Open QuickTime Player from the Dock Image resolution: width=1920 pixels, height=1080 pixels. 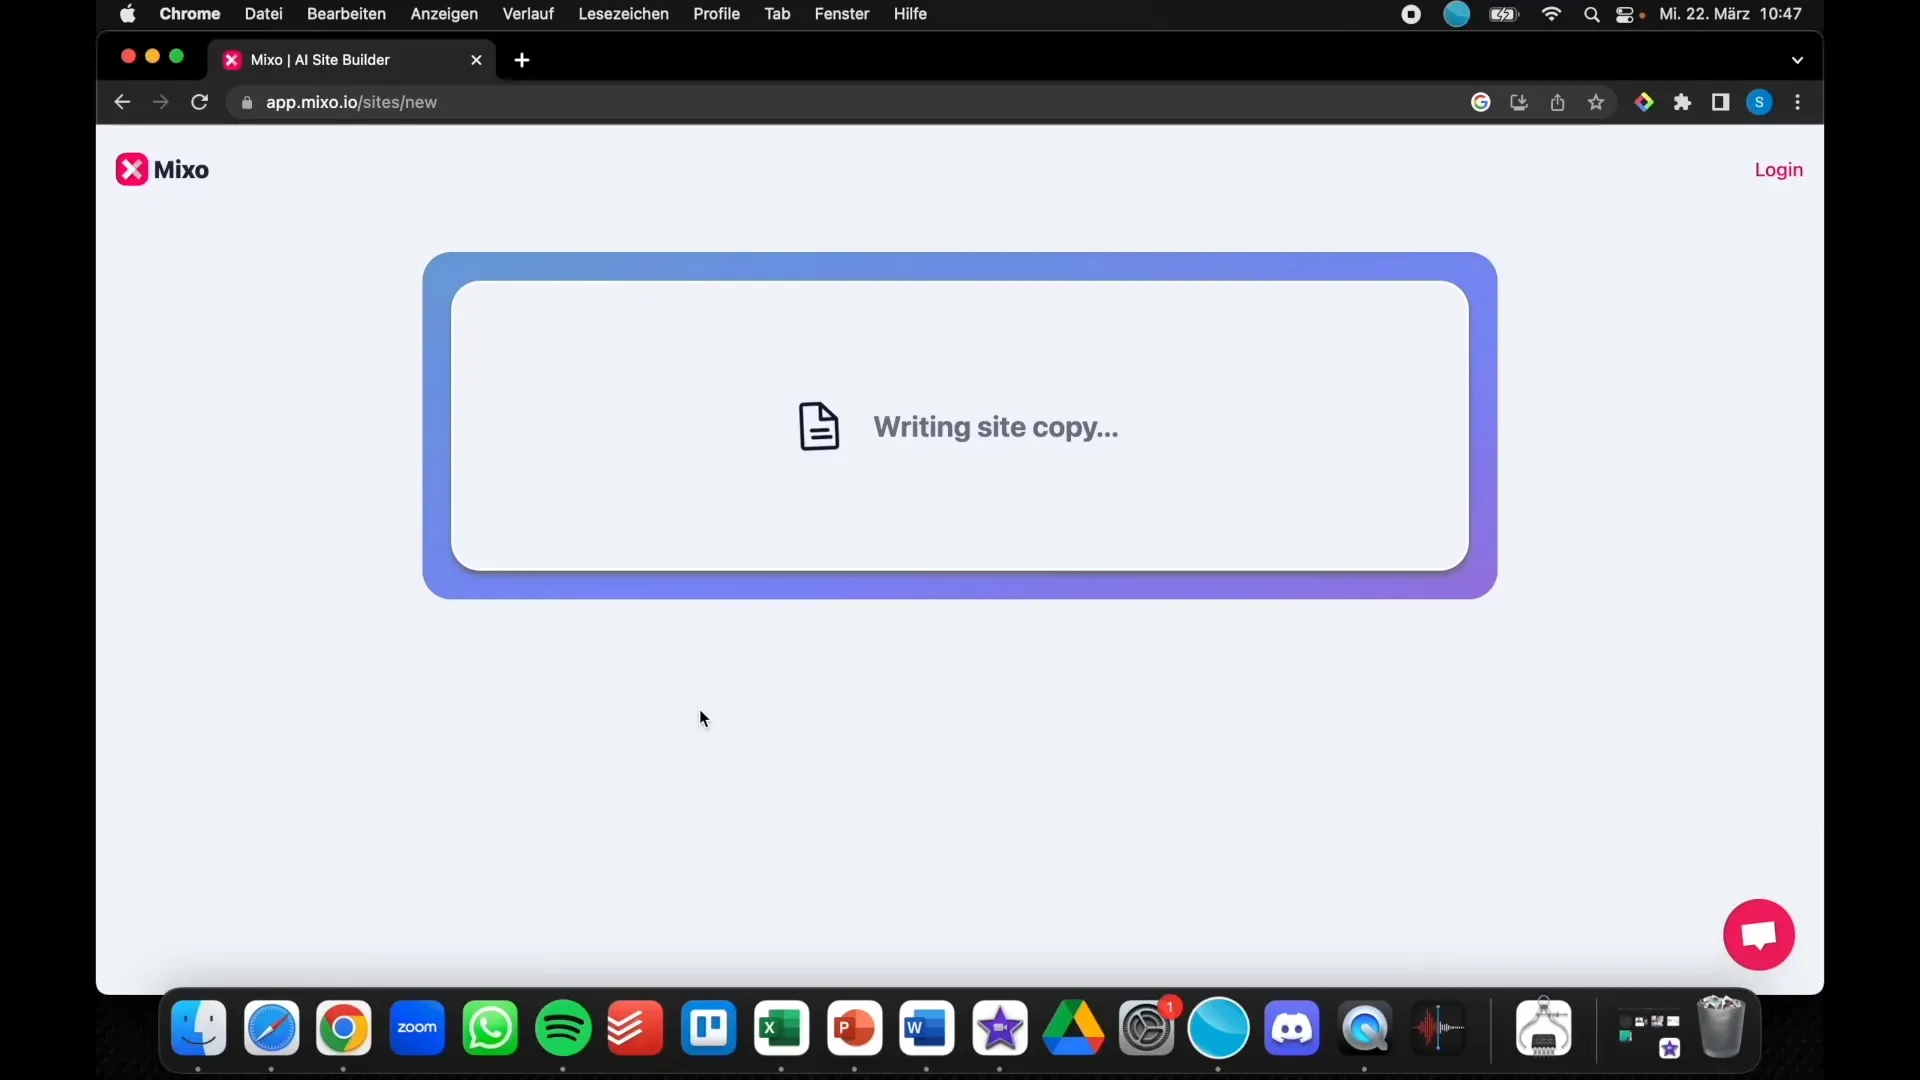1365,1028
